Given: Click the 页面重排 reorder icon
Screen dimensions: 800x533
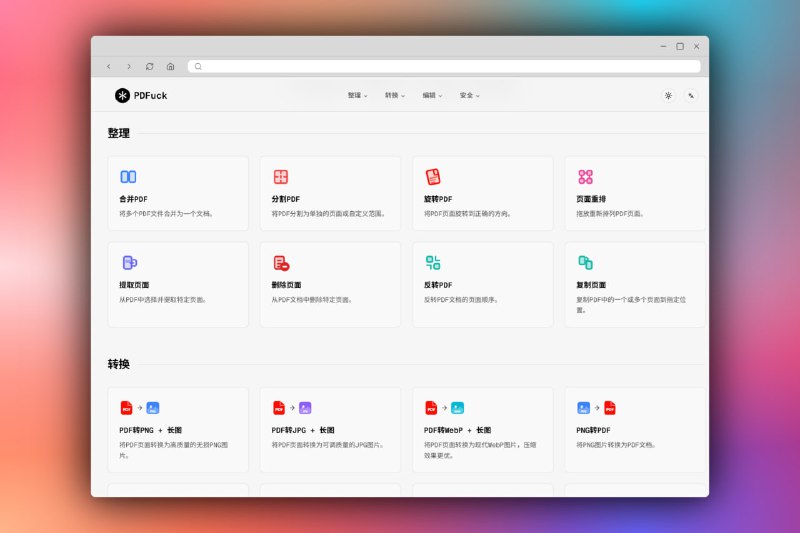Looking at the screenshot, I should click(x=585, y=176).
